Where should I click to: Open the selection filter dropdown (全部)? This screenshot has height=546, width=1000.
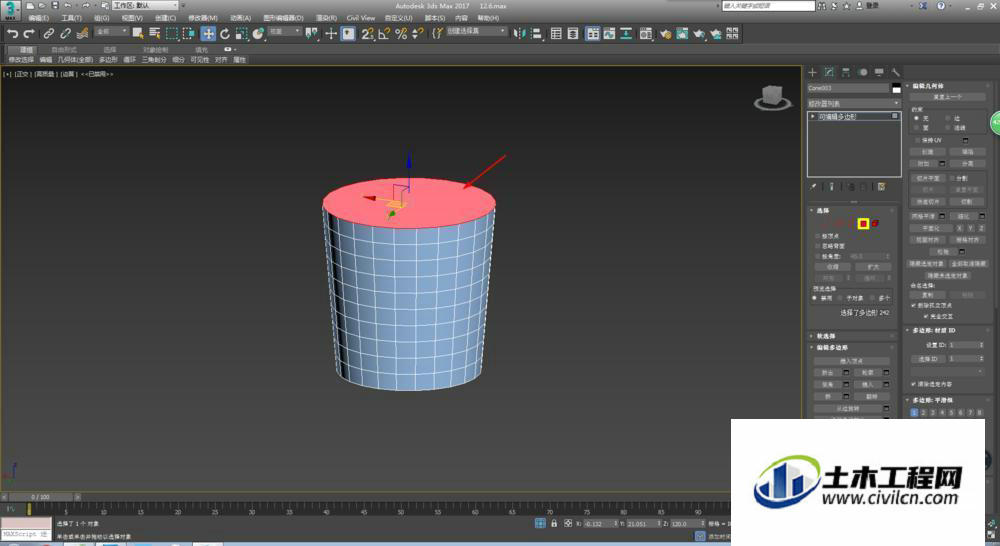click(x=112, y=31)
